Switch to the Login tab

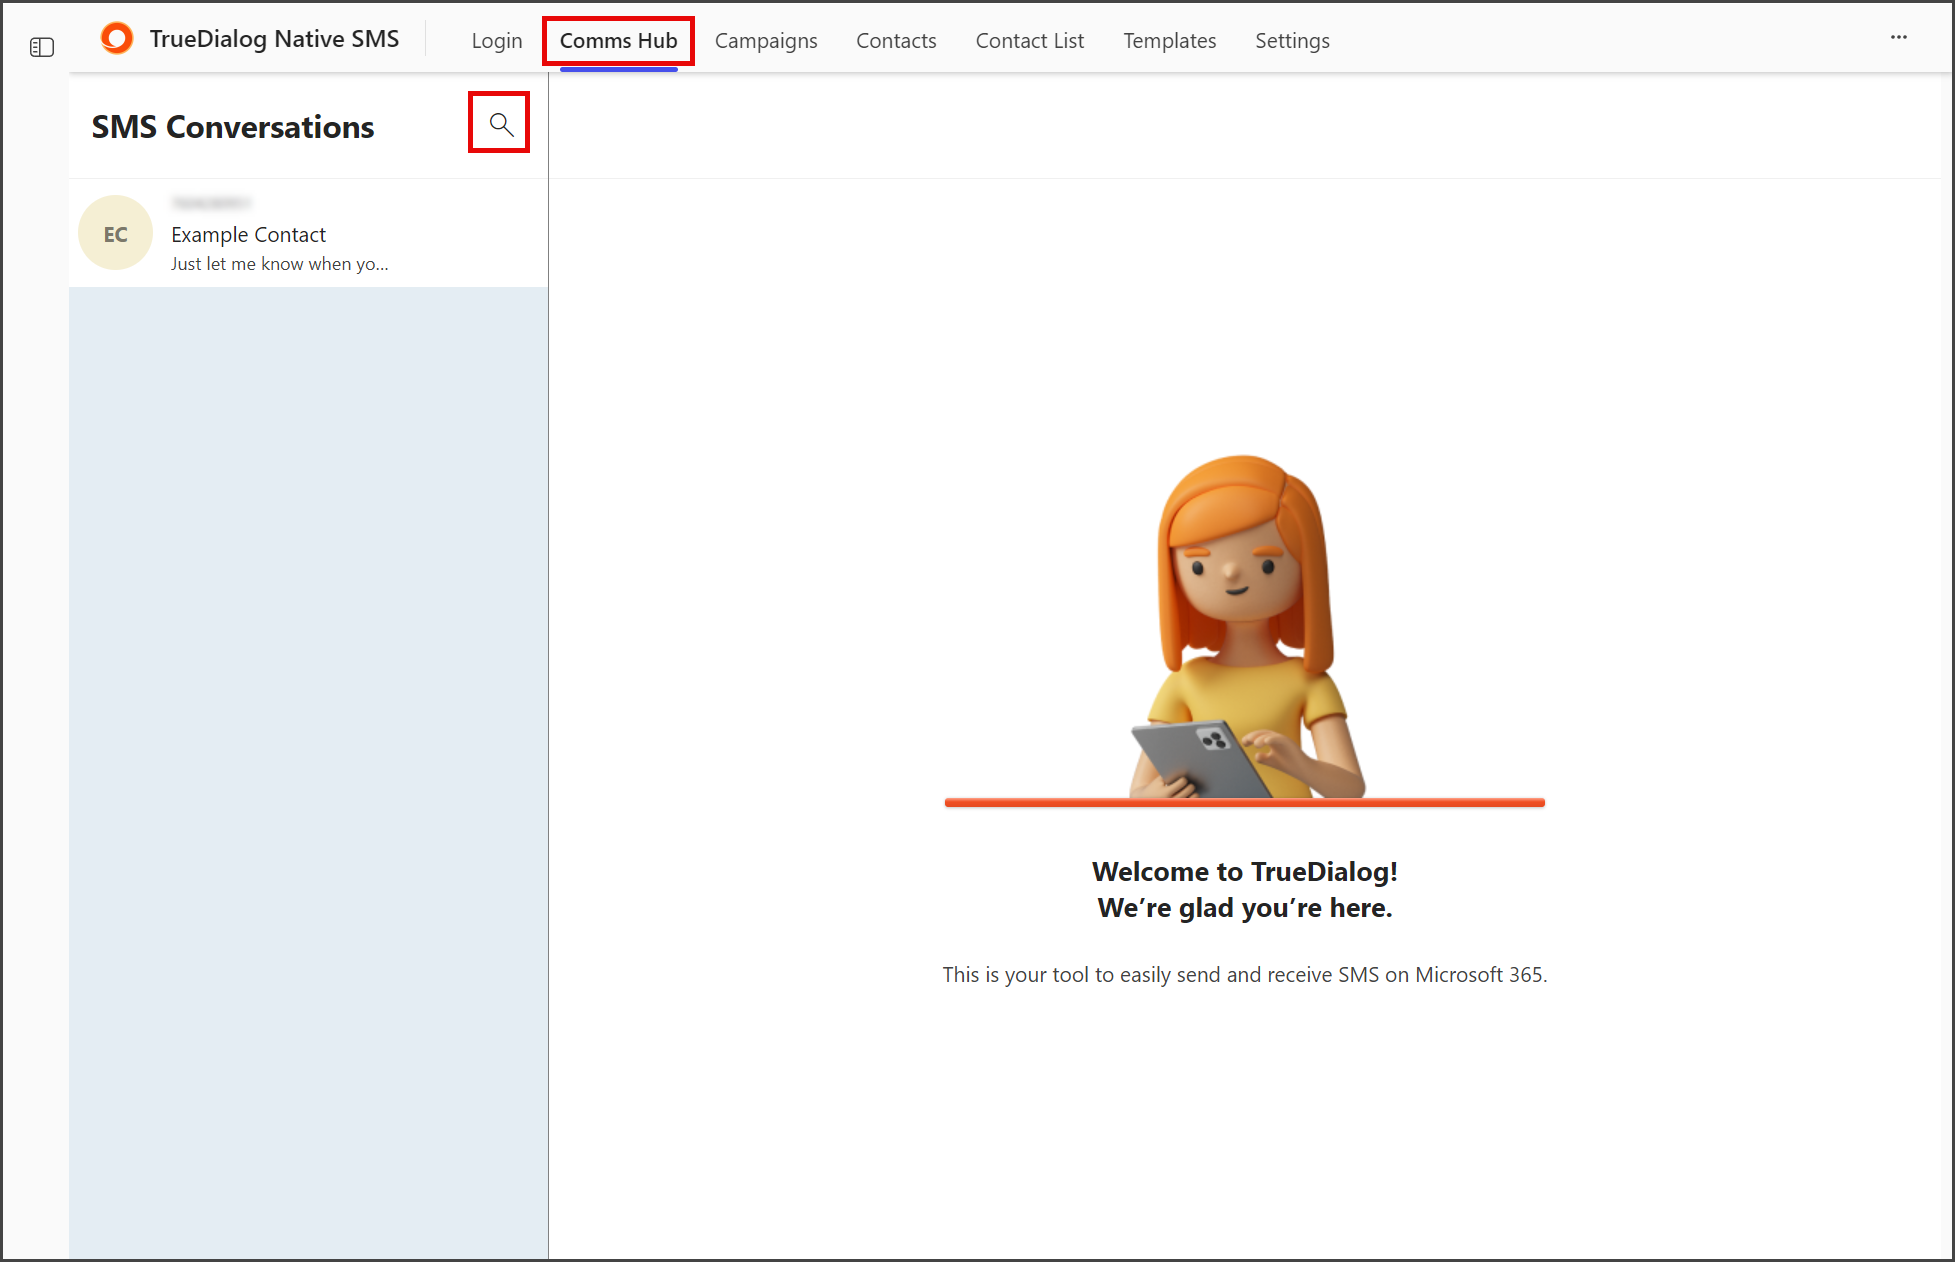pyautogui.click(x=497, y=41)
